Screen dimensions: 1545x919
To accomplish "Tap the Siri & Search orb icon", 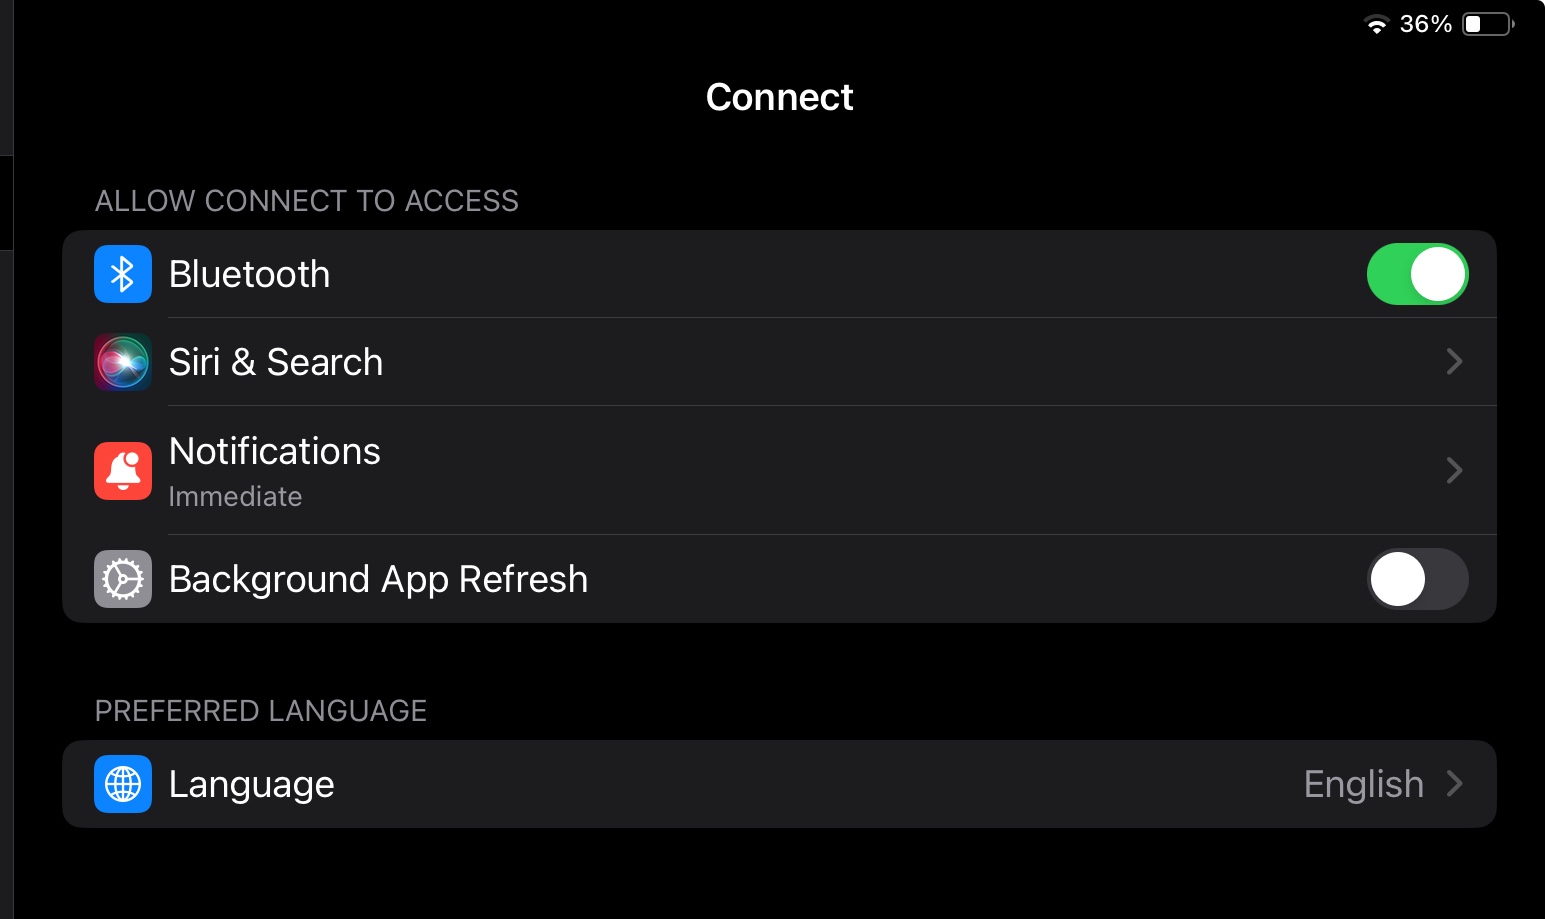I will [x=123, y=362].
